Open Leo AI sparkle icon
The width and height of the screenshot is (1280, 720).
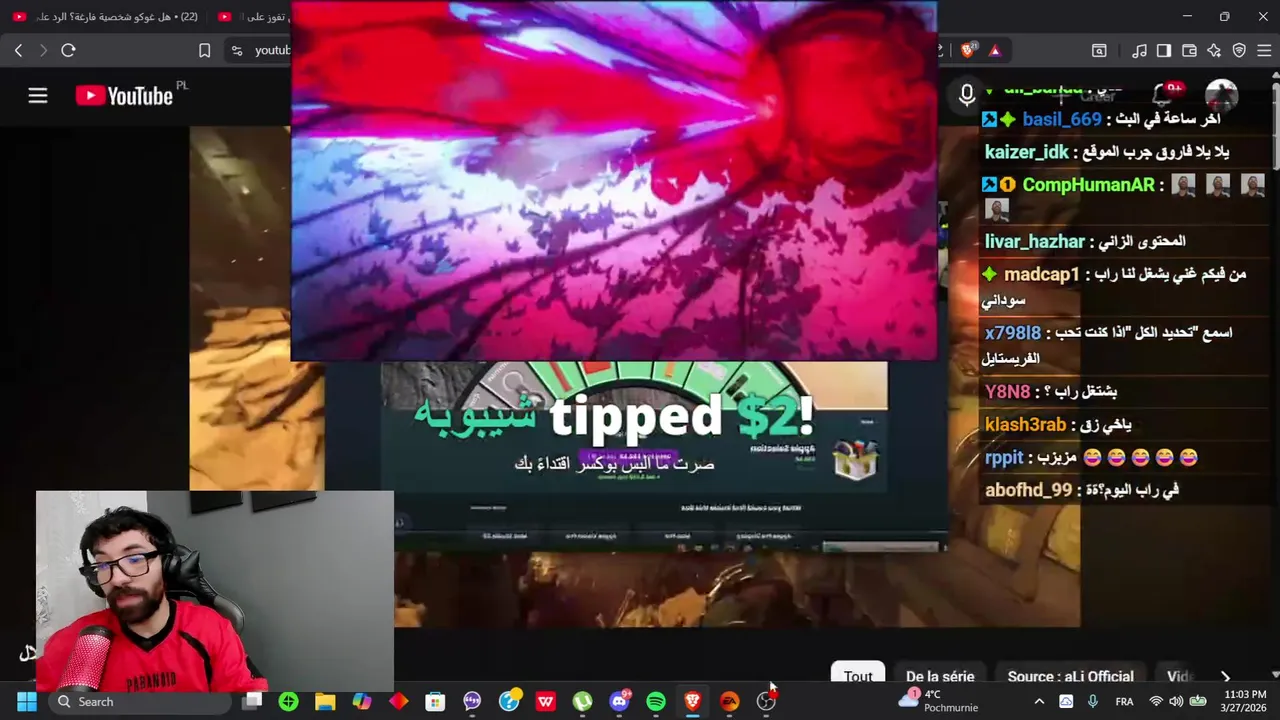point(1214,50)
